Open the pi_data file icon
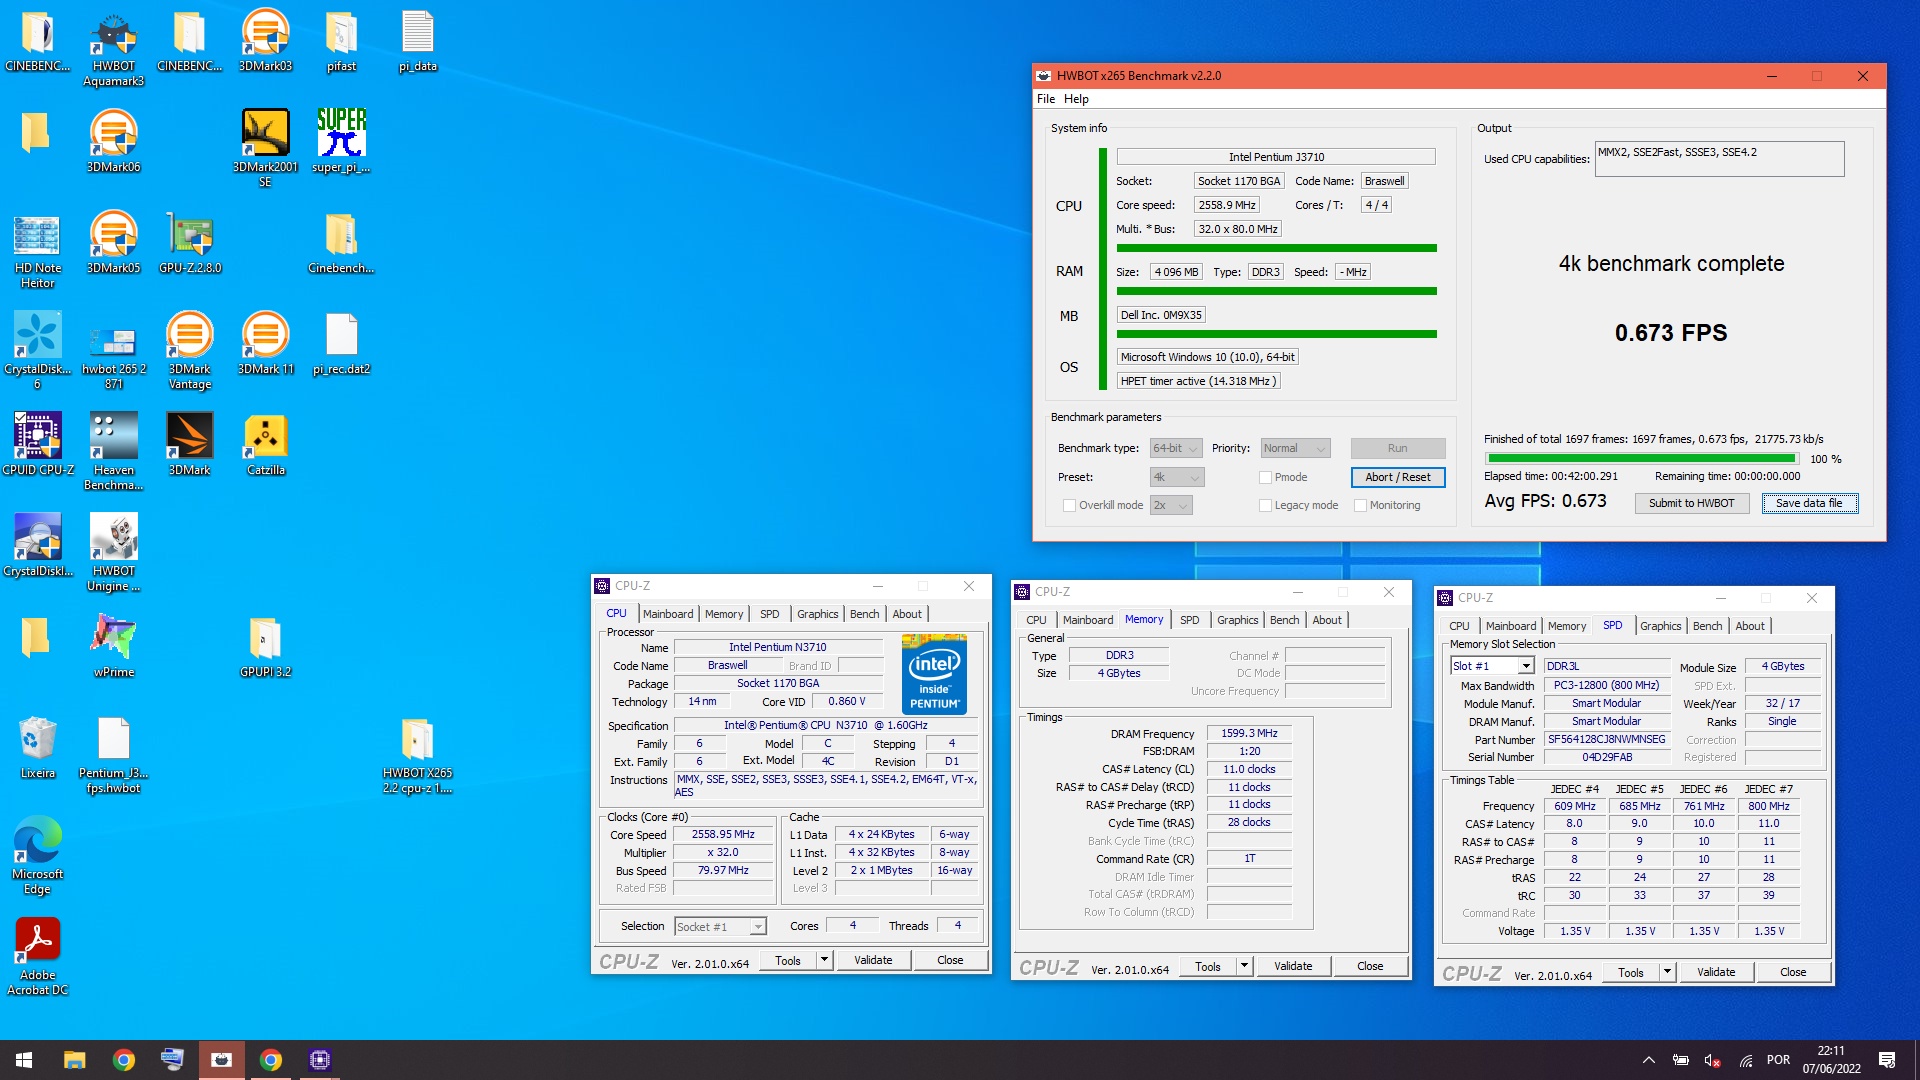Viewport: 1920px width, 1080px height. tap(417, 41)
